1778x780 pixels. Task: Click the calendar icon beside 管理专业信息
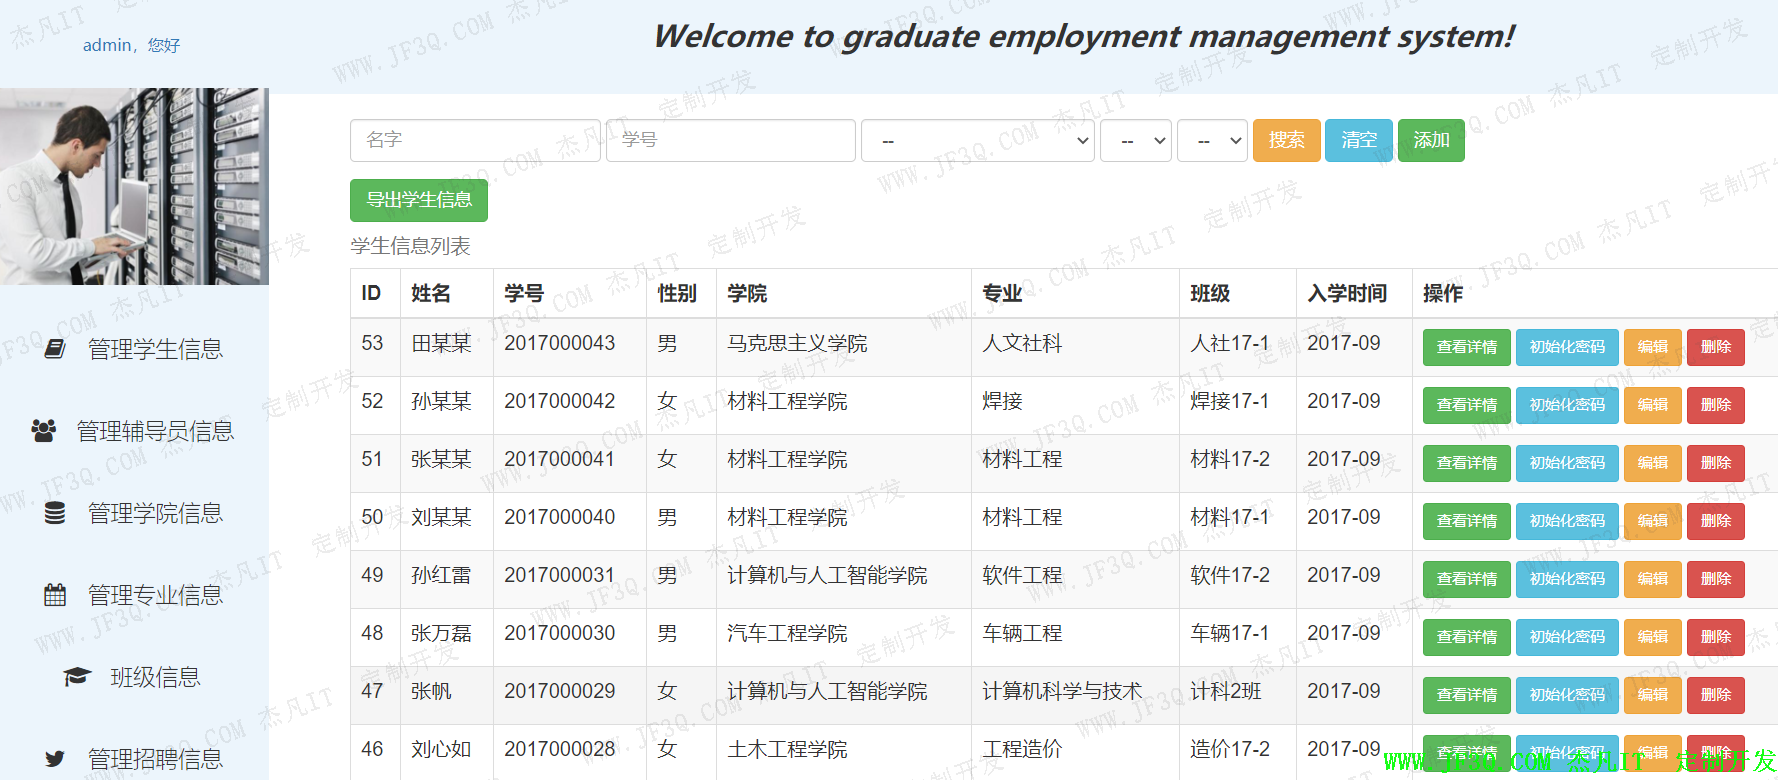(x=55, y=595)
